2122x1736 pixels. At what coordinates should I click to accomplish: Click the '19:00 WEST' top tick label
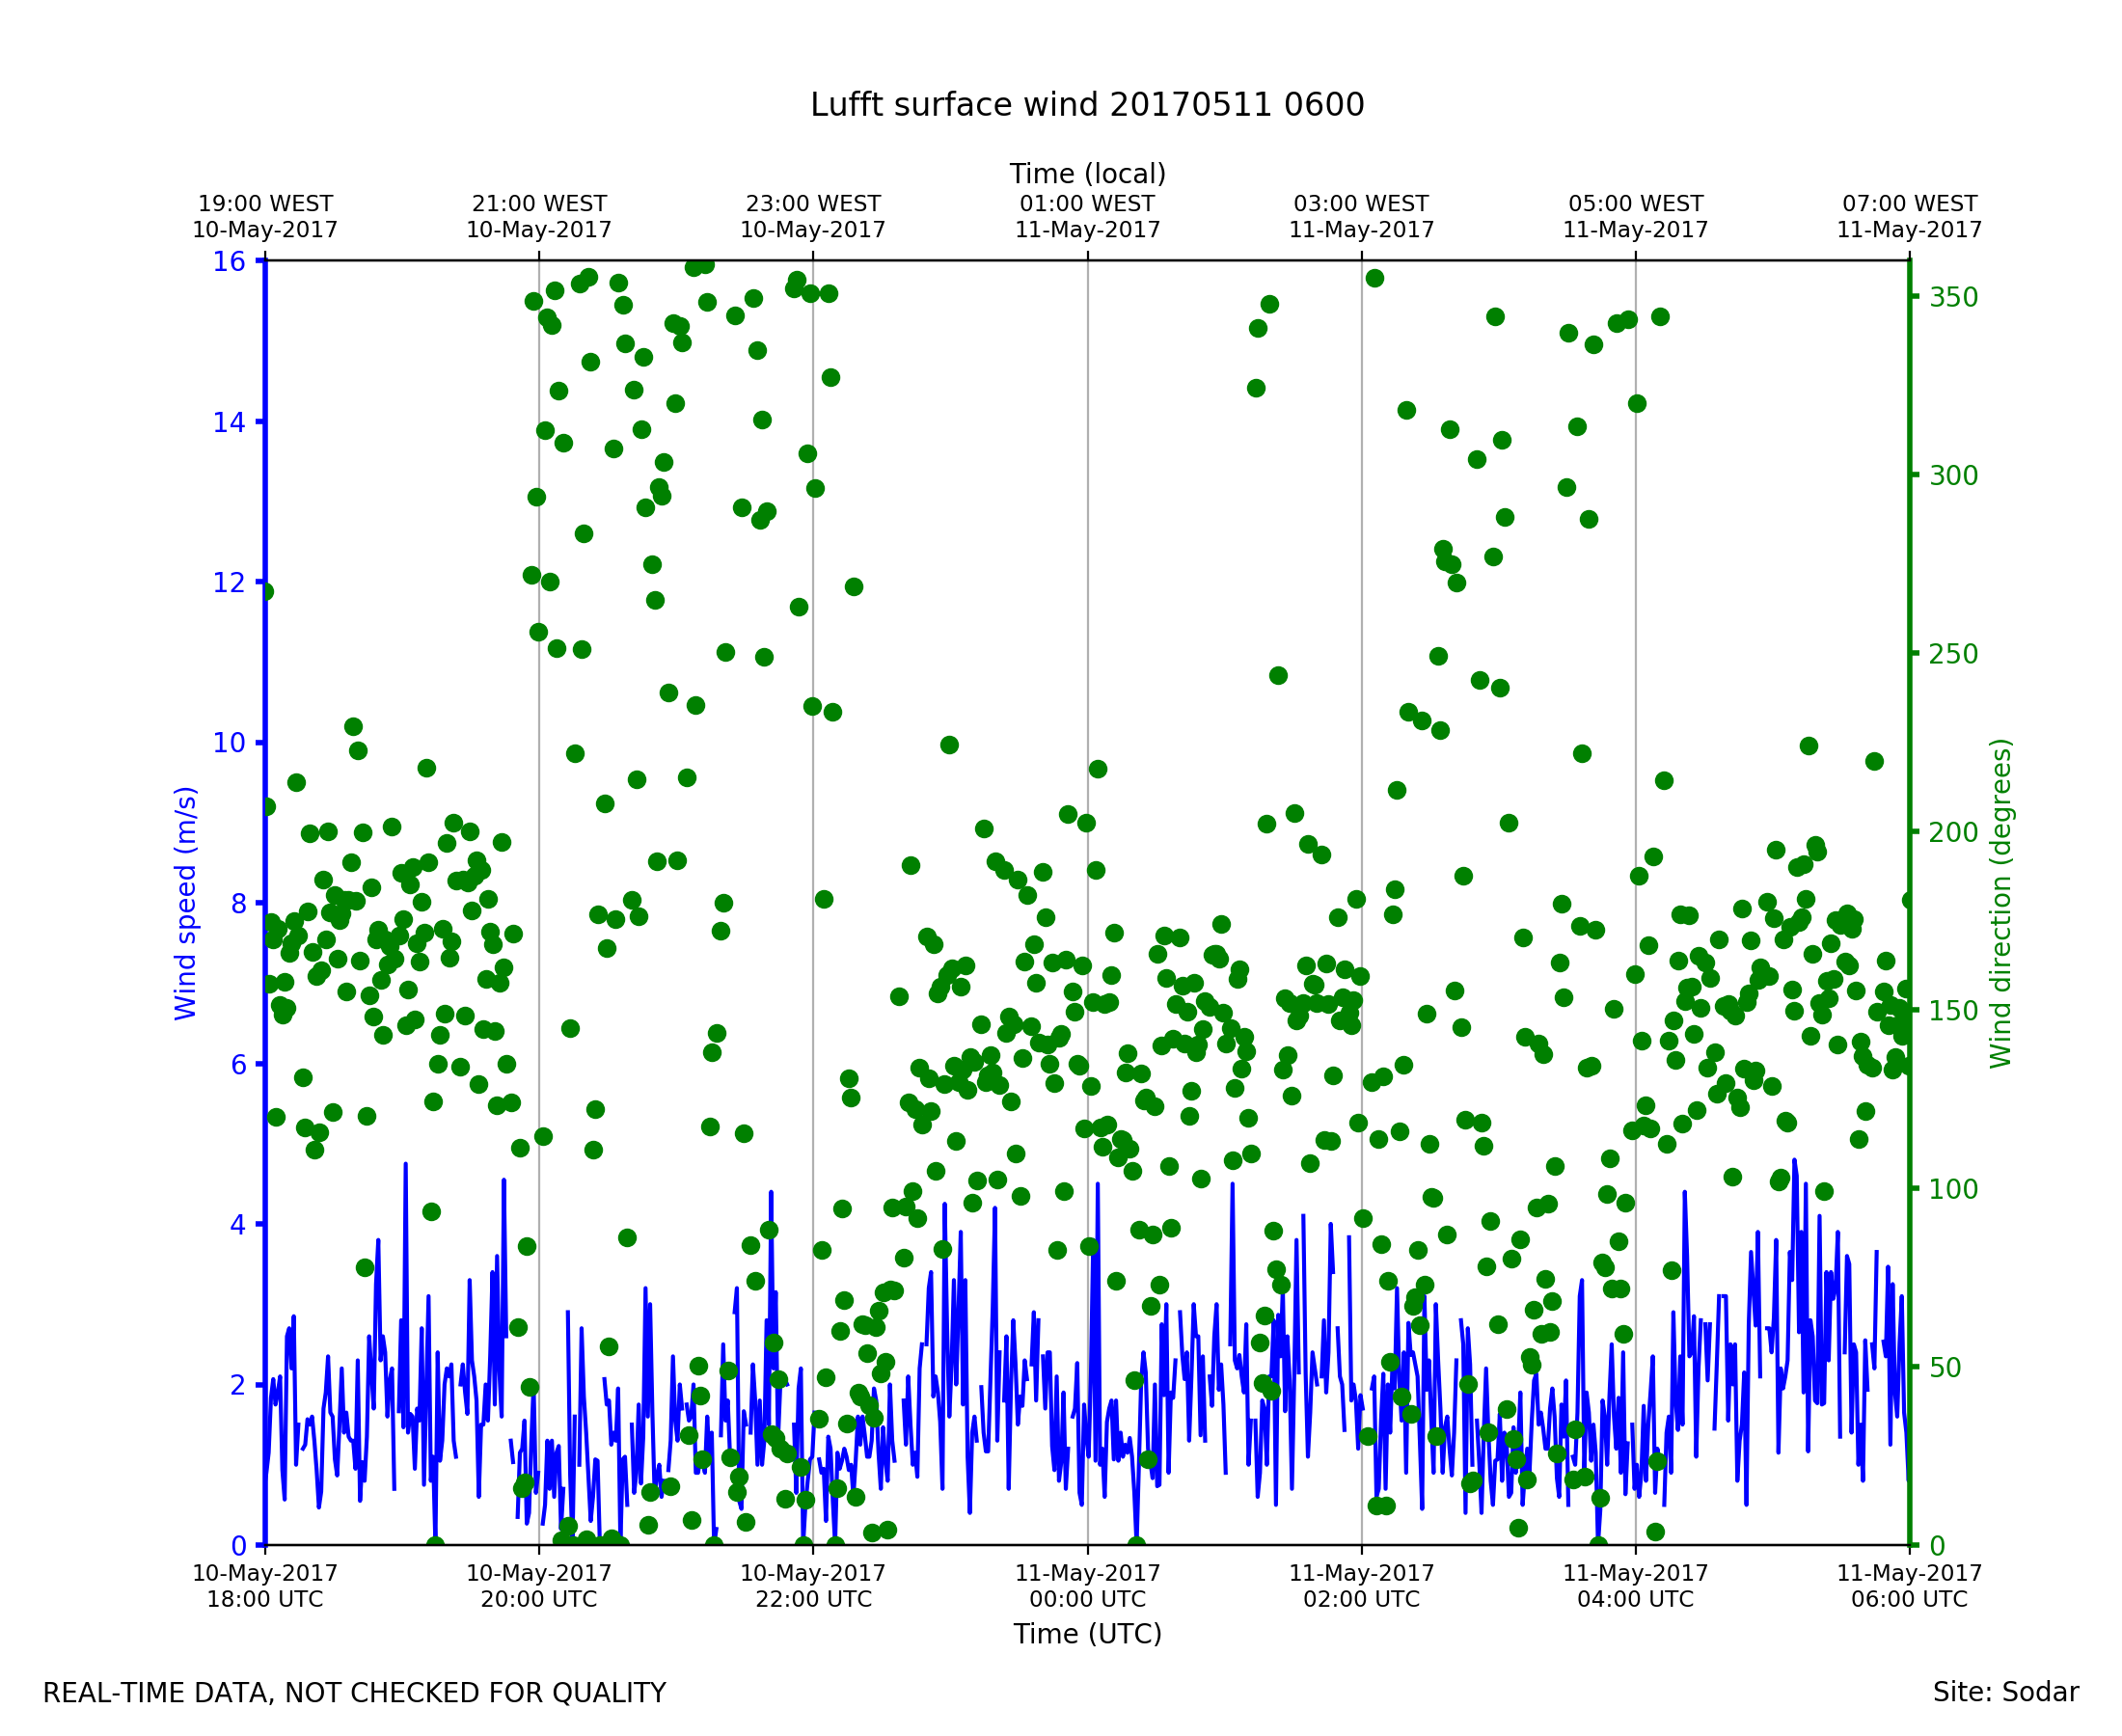[265, 204]
